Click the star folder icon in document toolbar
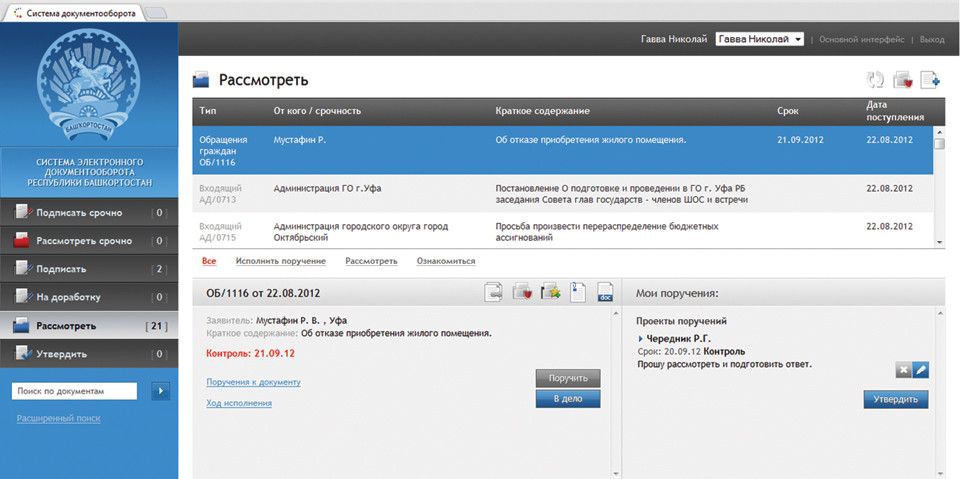The image size is (960, 479). (x=550, y=292)
